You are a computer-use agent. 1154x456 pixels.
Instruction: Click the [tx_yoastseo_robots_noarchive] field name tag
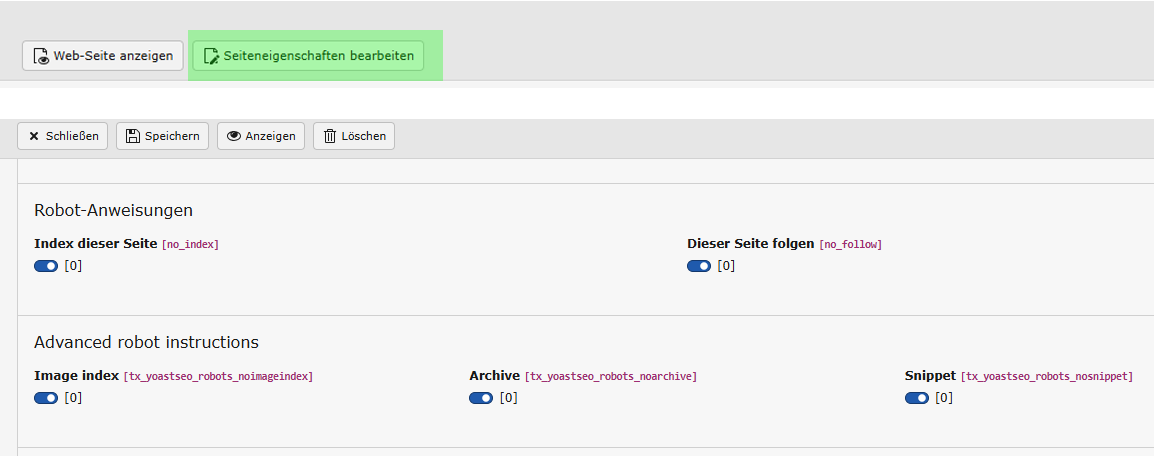(x=610, y=377)
